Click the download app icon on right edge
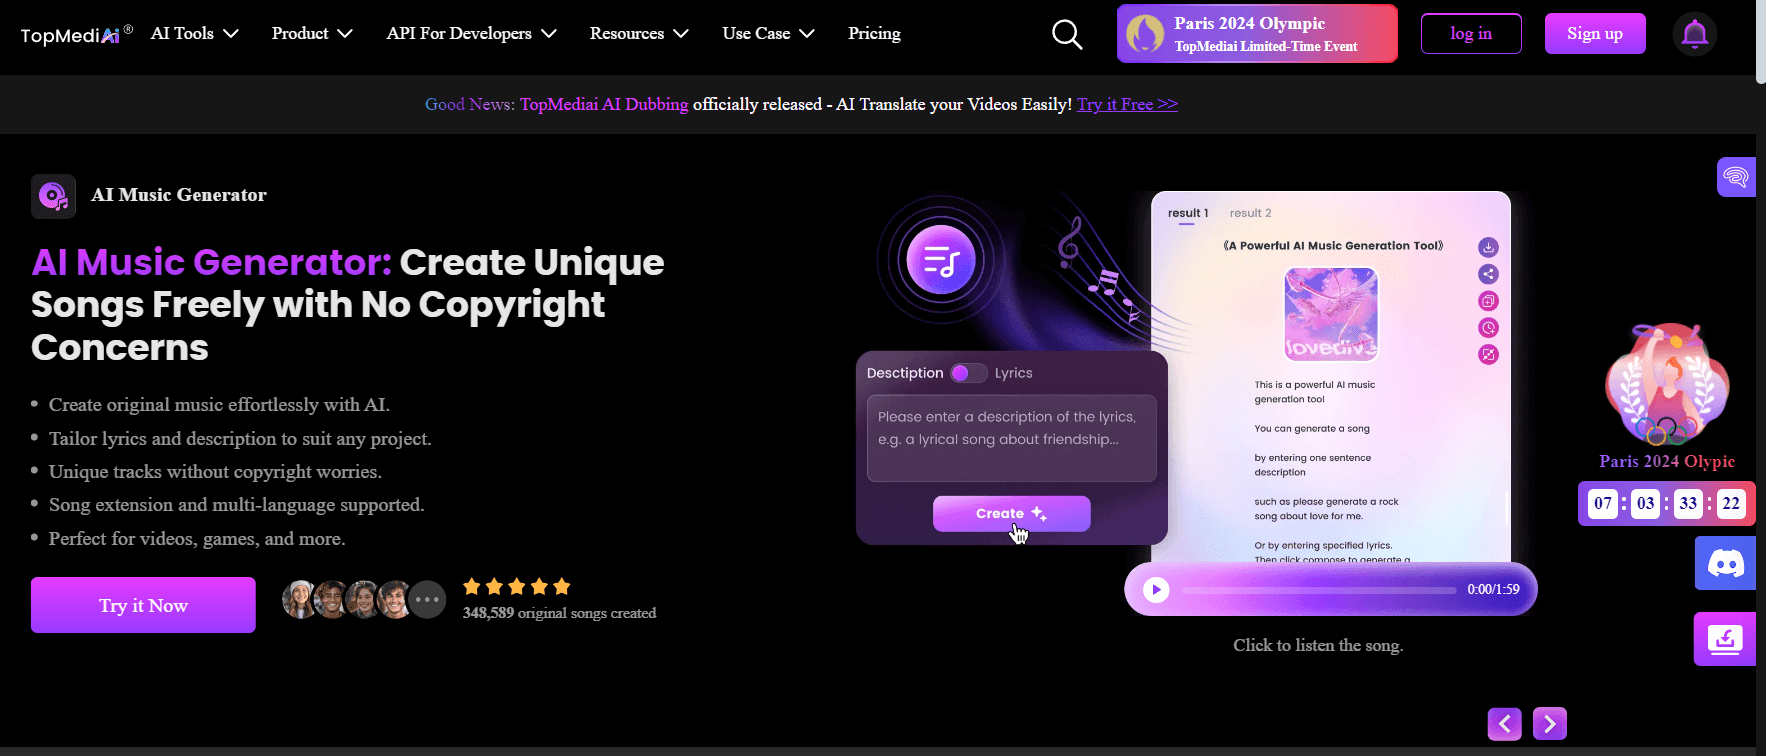Screen dimensions: 1766x756 tap(1724, 639)
